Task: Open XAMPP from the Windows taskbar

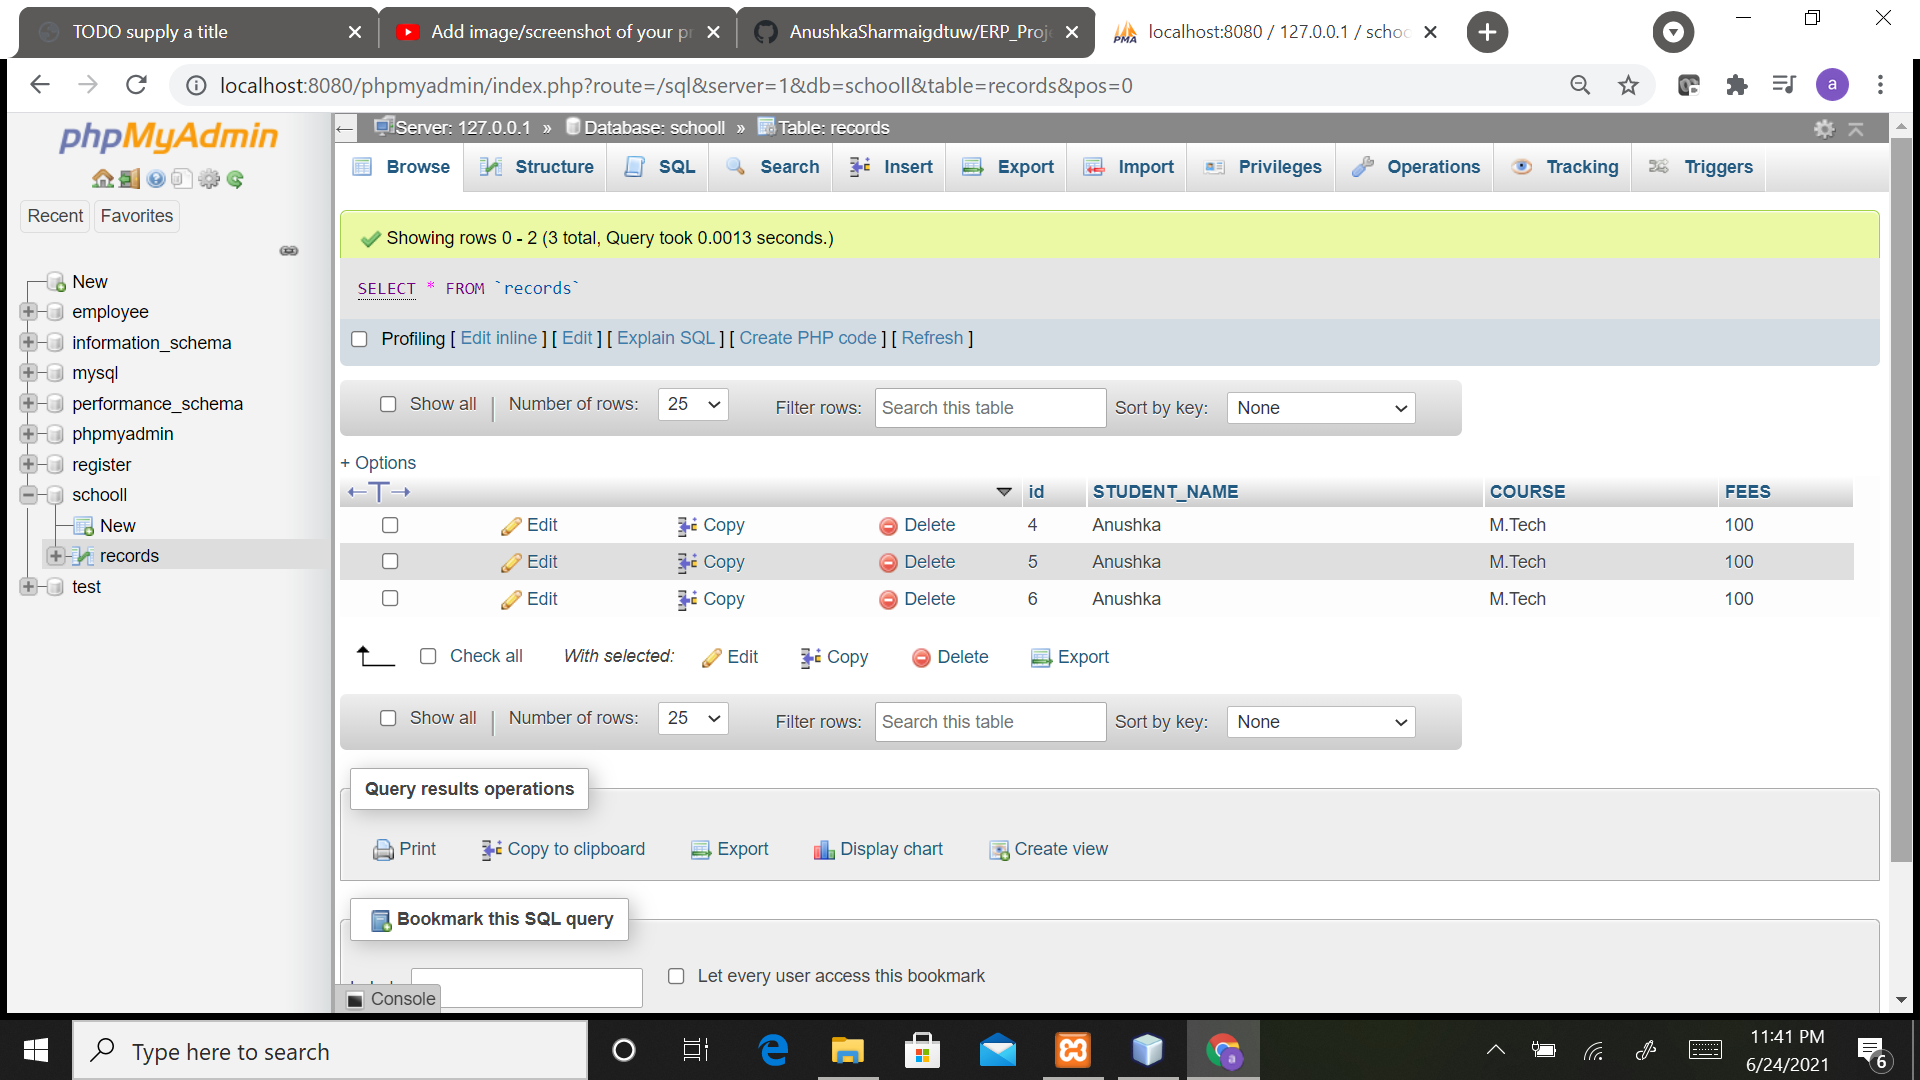Action: (1073, 1050)
